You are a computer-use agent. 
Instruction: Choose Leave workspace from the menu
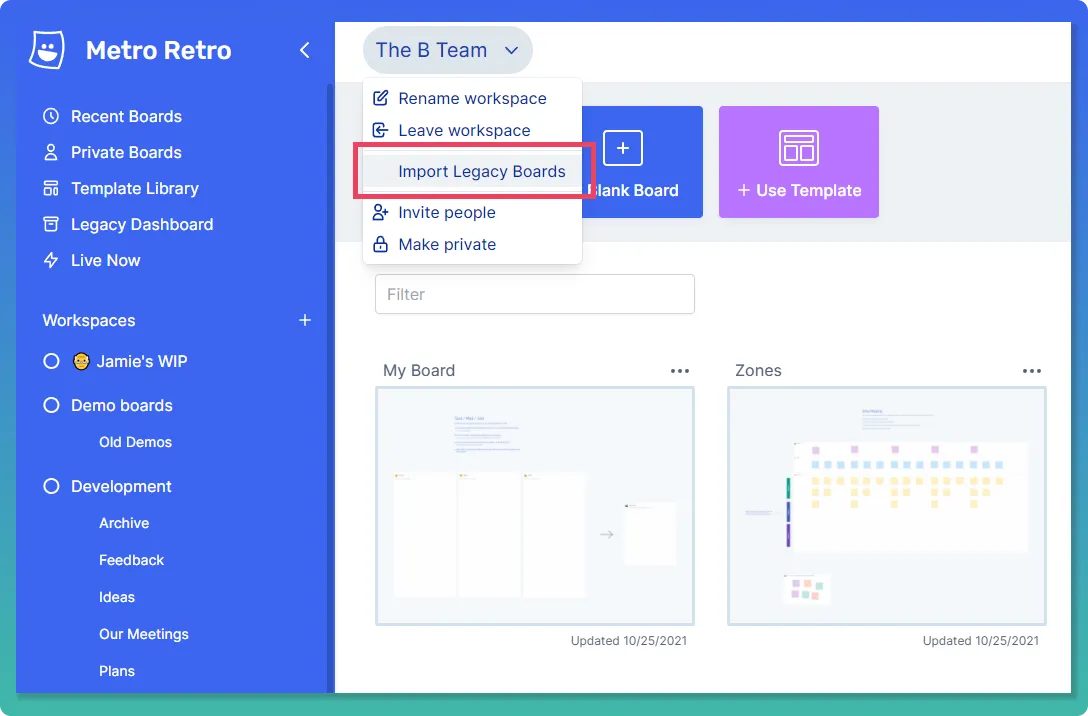(x=472, y=130)
